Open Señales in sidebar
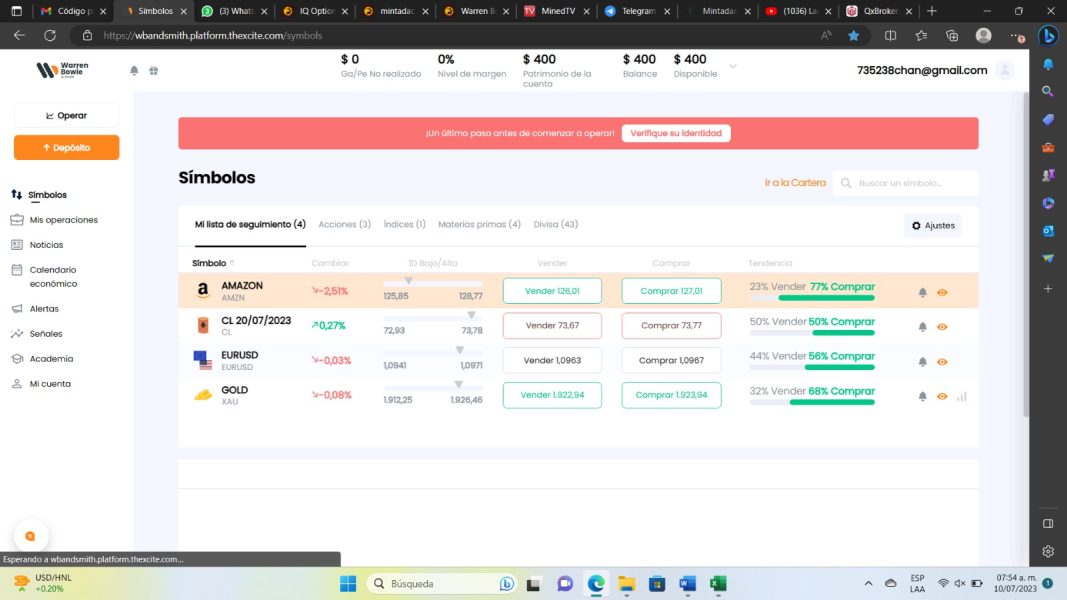 [x=37, y=334]
